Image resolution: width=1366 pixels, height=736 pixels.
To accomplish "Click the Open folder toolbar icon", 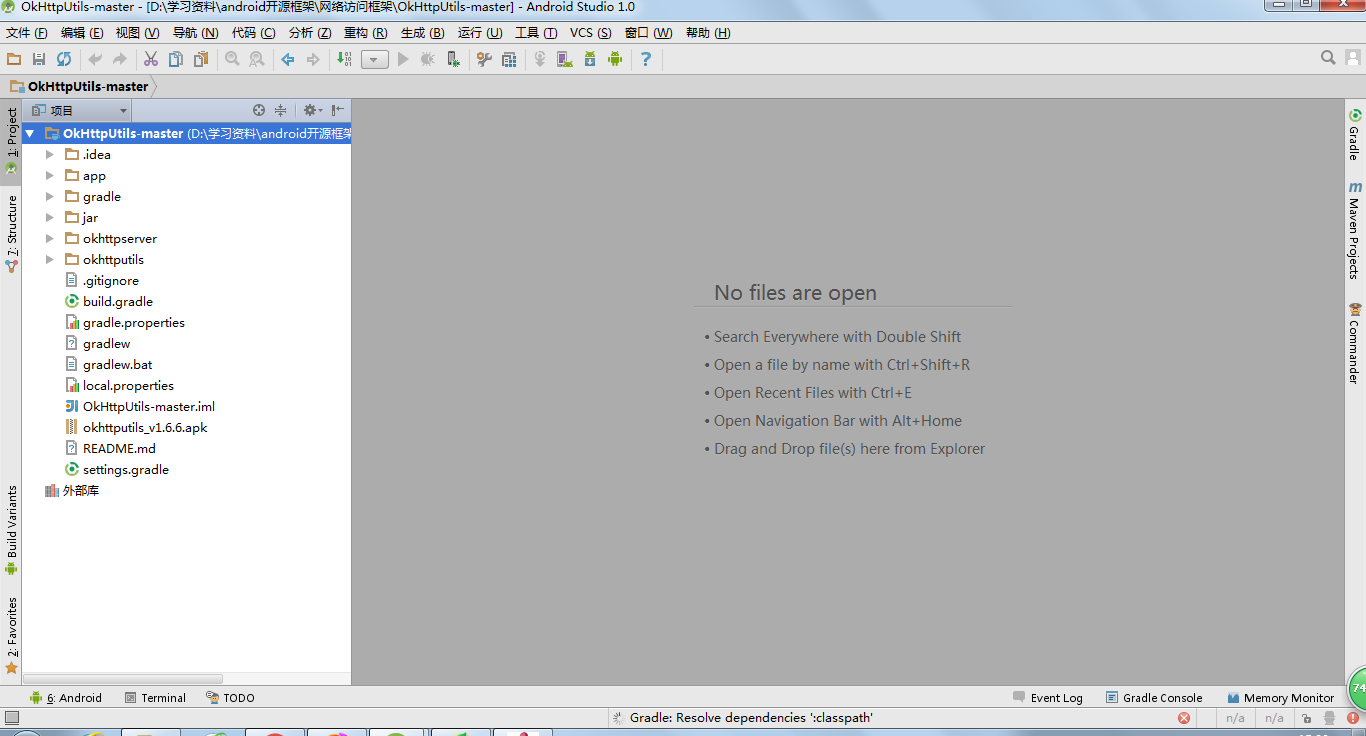I will point(14,60).
